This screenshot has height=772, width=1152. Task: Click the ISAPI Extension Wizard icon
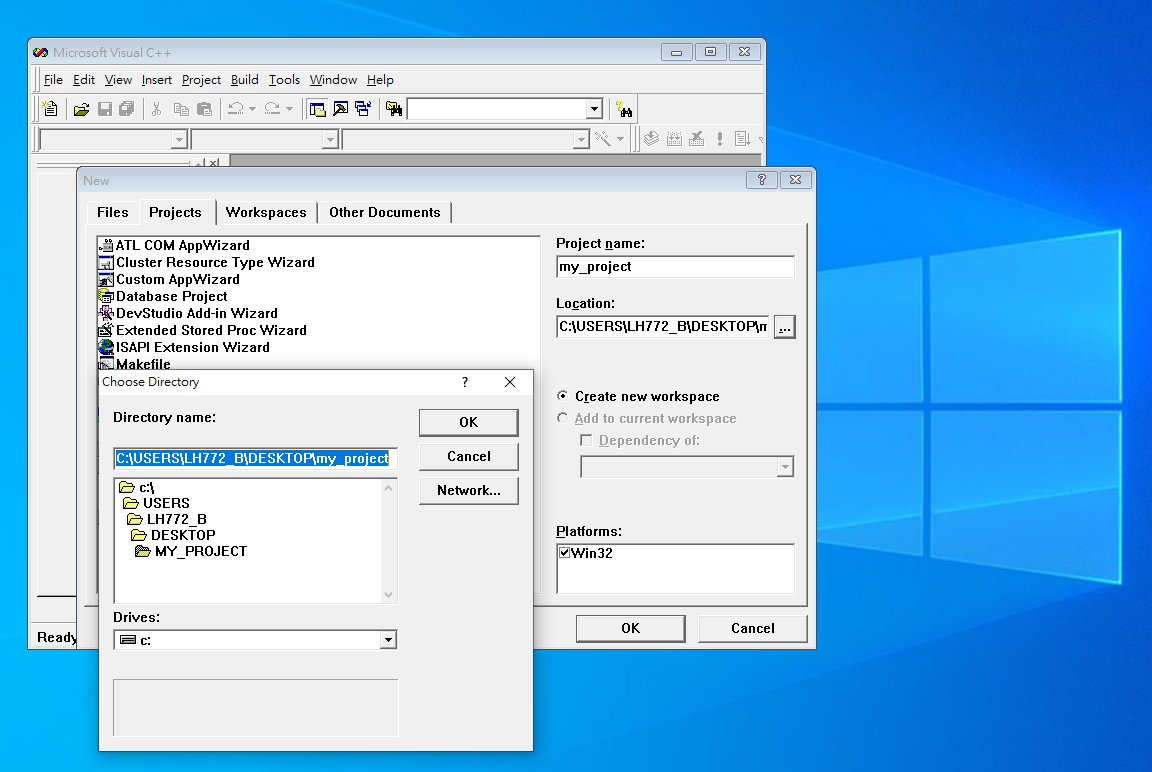107,347
